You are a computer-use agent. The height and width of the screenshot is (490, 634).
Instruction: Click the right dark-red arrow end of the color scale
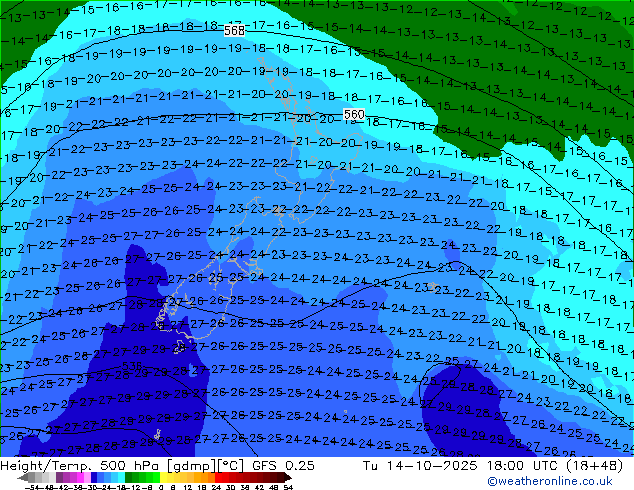288,477
